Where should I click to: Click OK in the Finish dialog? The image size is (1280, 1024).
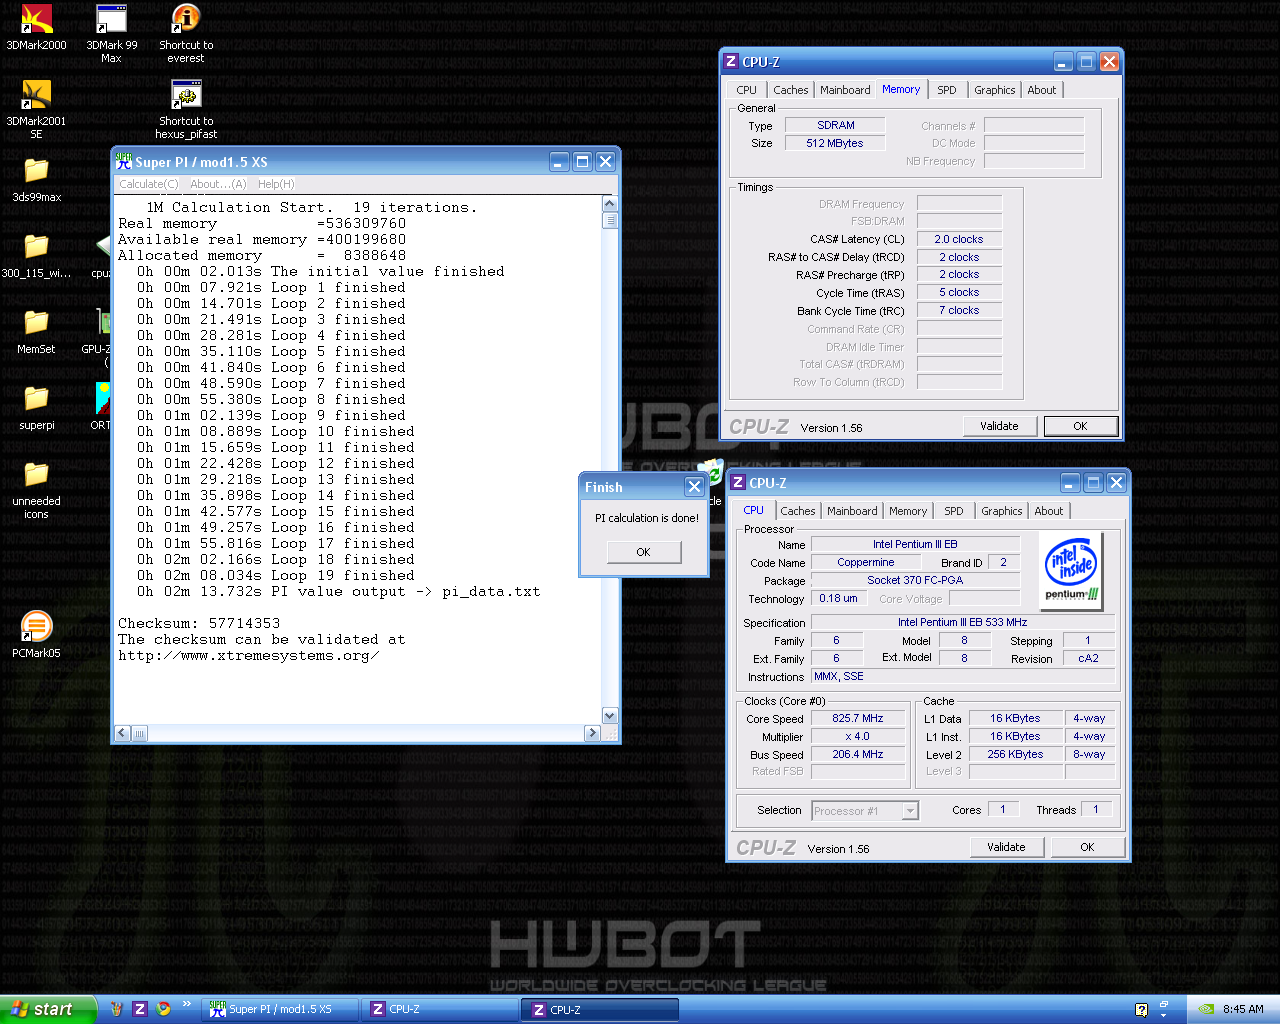click(643, 552)
